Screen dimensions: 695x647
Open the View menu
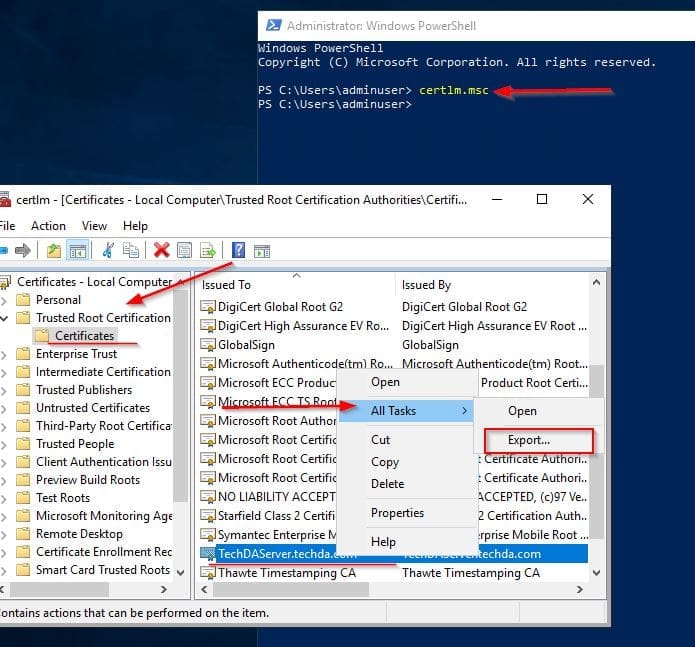click(x=94, y=226)
